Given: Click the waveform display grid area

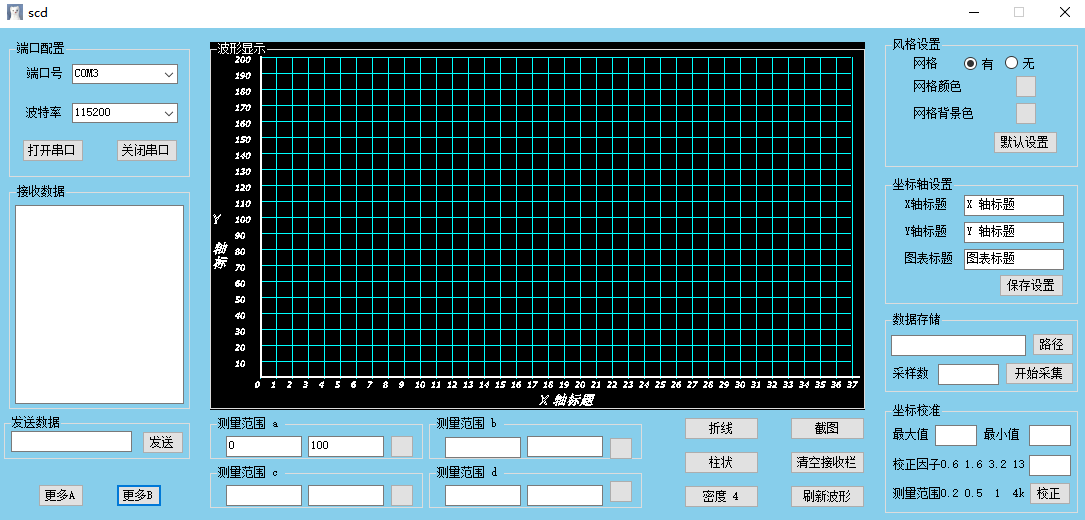Looking at the screenshot, I should click(x=556, y=217).
